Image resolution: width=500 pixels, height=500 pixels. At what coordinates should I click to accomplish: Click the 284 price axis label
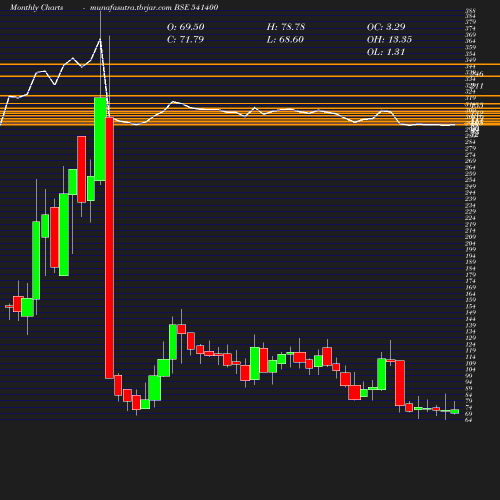tap(470, 142)
